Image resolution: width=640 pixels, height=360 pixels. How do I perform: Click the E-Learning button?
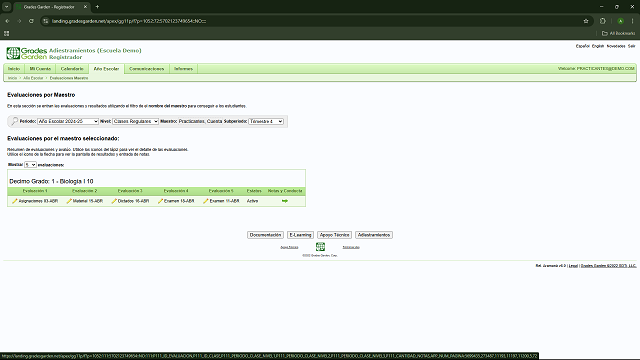[x=300, y=235]
